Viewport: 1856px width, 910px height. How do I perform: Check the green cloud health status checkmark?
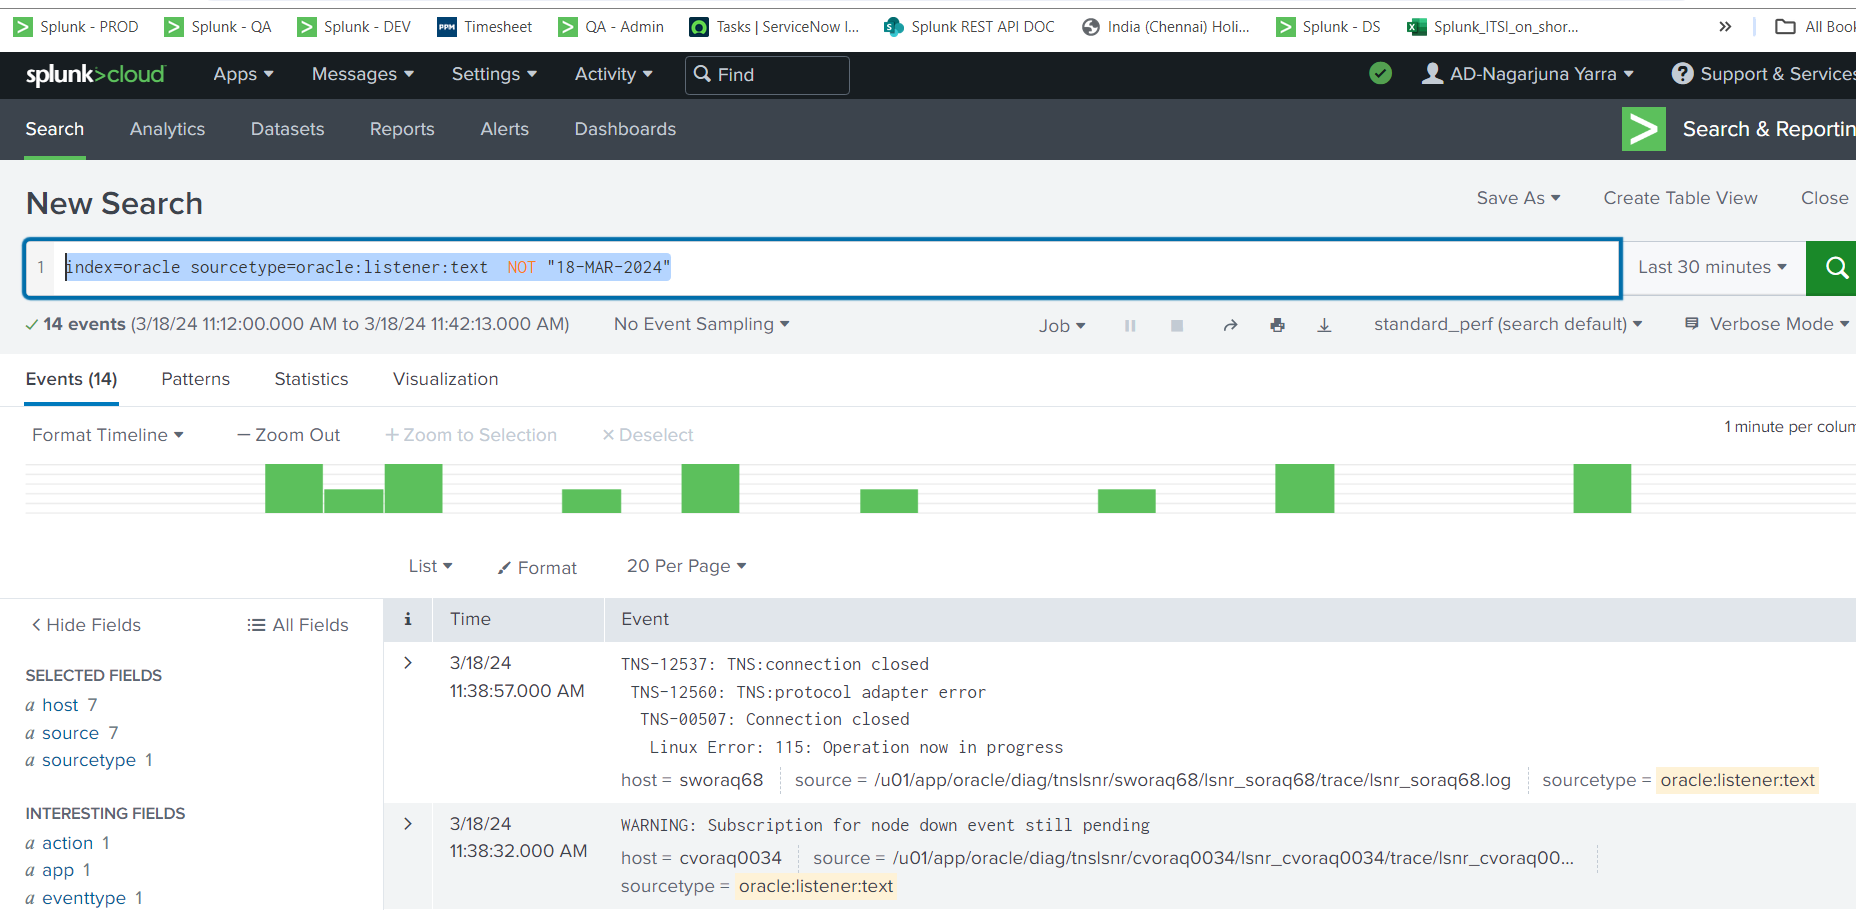1380,73
